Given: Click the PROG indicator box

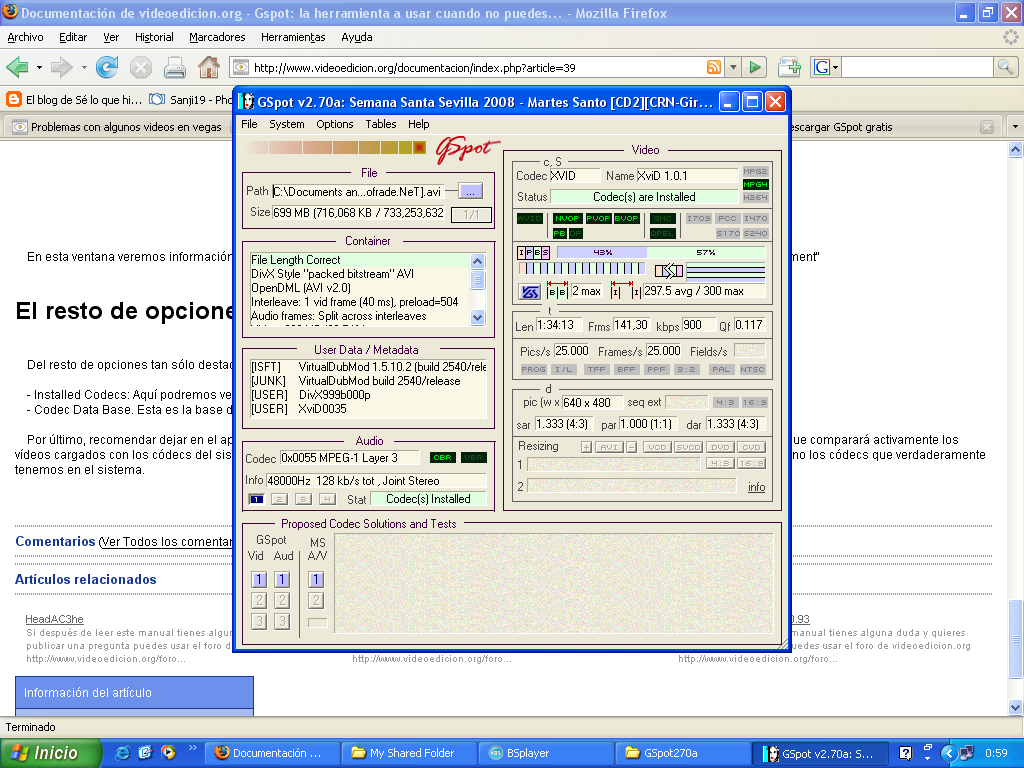Looking at the screenshot, I should tap(533, 369).
